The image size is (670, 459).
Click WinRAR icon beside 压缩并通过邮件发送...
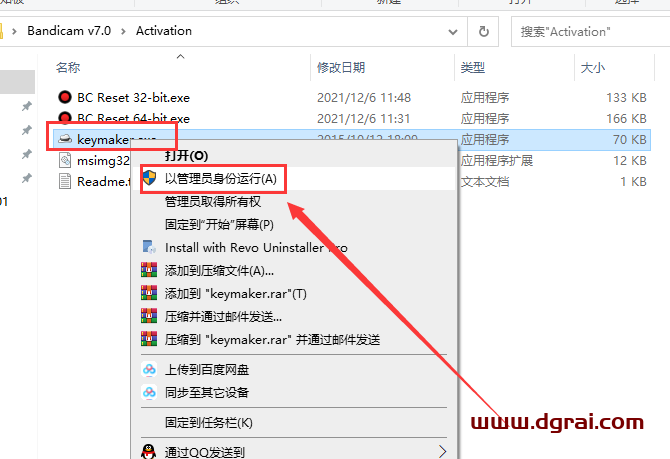tap(149, 316)
